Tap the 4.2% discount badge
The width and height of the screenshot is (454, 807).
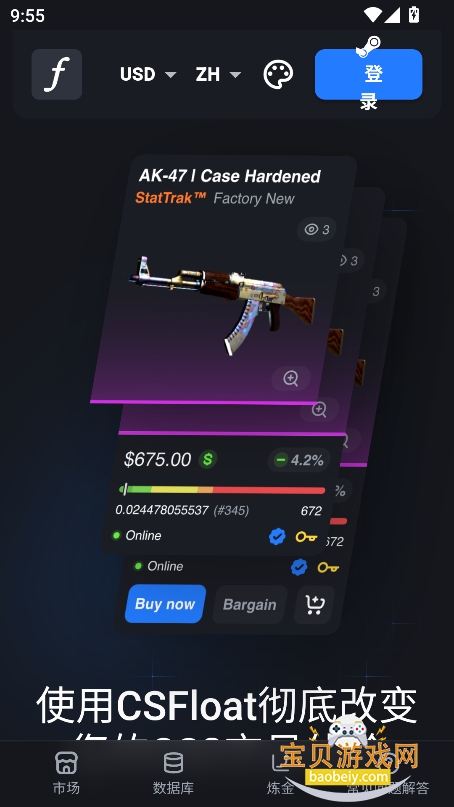point(300,460)
